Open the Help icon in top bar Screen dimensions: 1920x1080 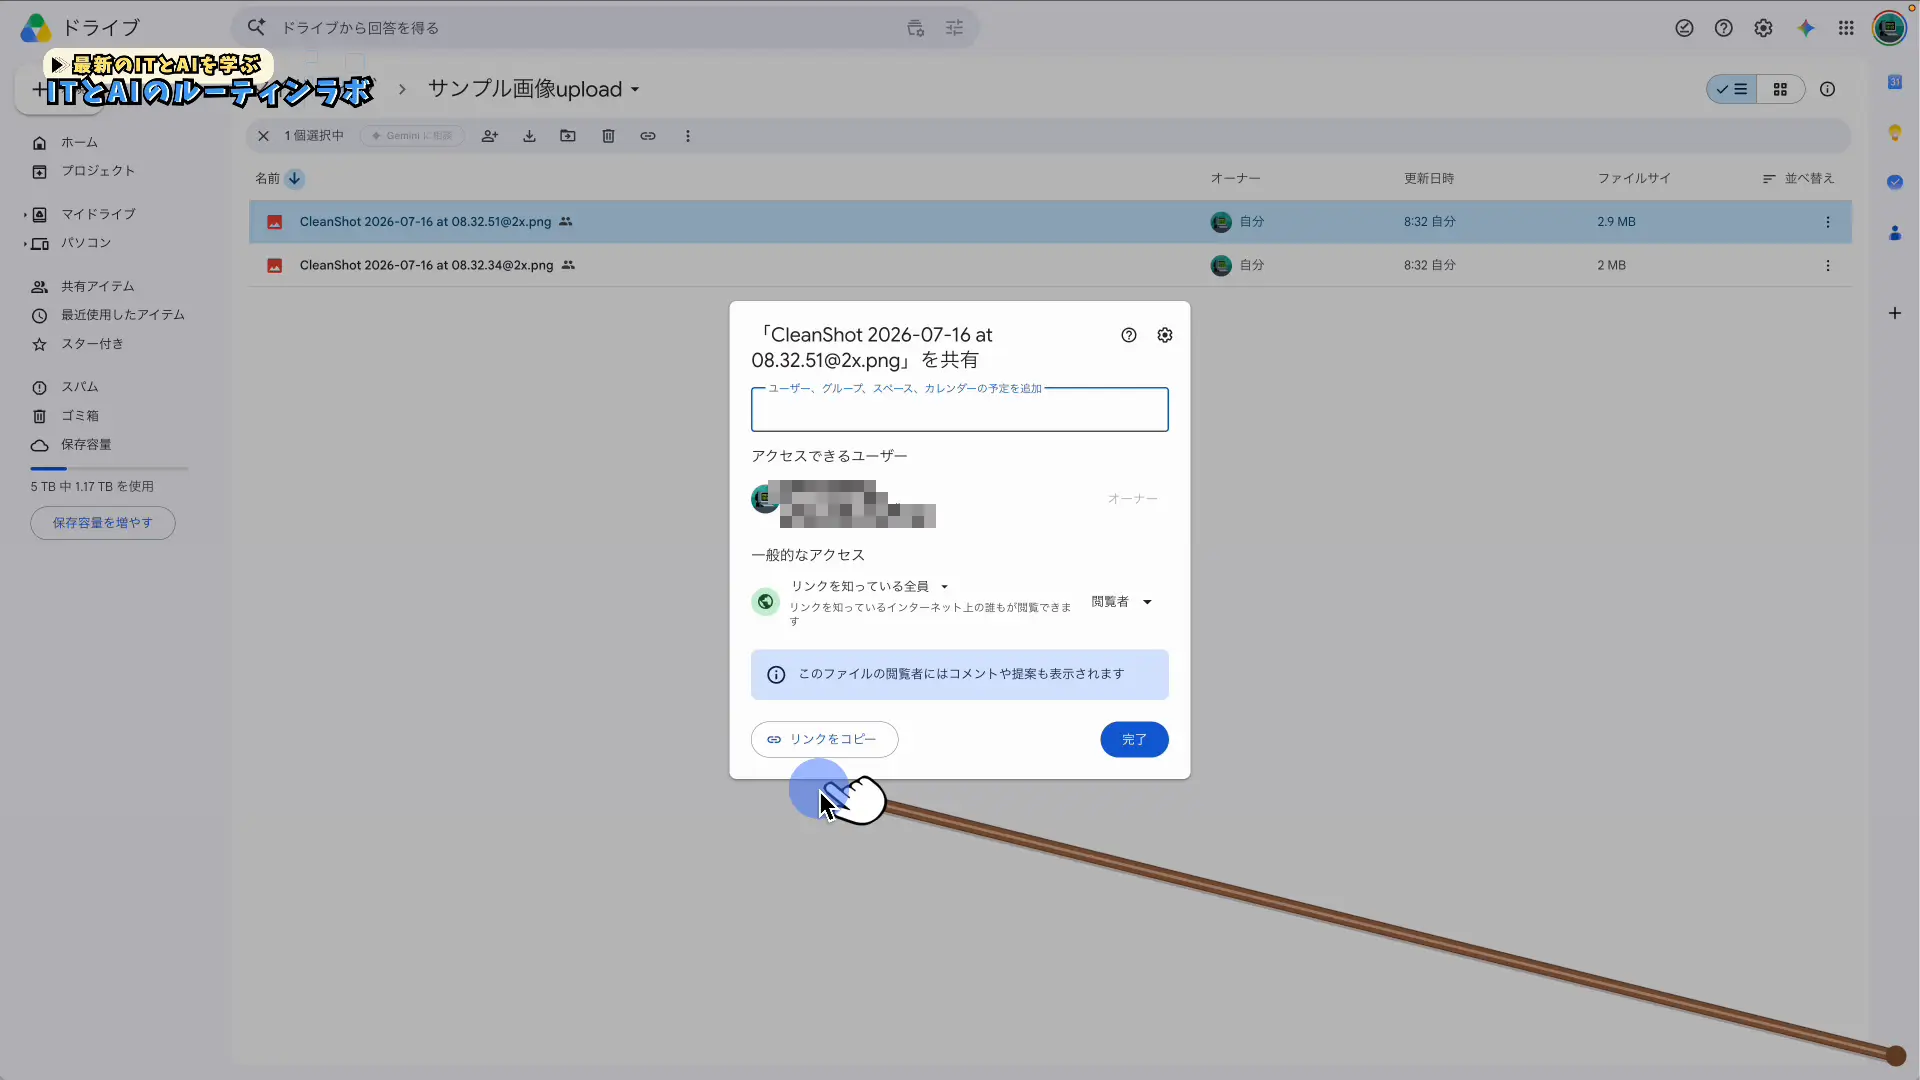(x=1723, y=28)
